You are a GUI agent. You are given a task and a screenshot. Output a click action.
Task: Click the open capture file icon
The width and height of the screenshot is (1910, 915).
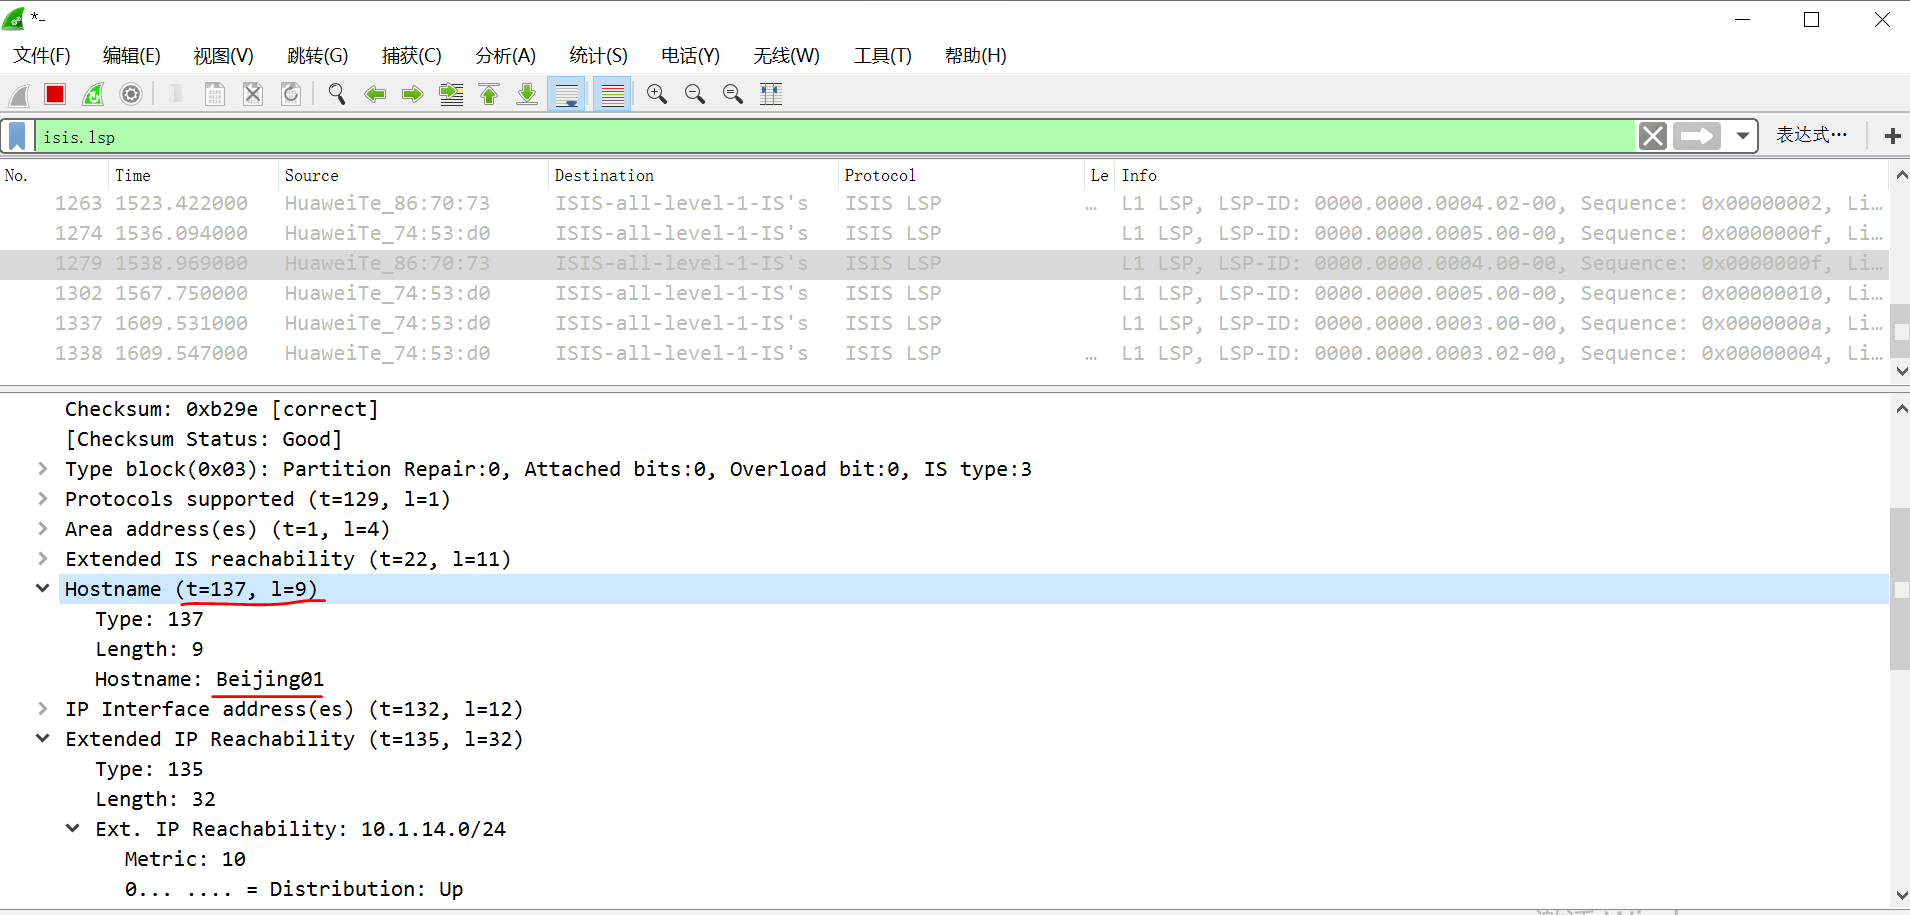pos(177,95)
